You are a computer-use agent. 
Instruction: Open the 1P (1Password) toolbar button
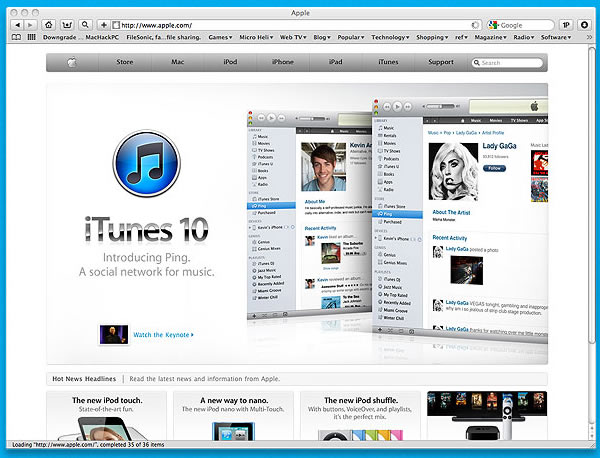566,25
